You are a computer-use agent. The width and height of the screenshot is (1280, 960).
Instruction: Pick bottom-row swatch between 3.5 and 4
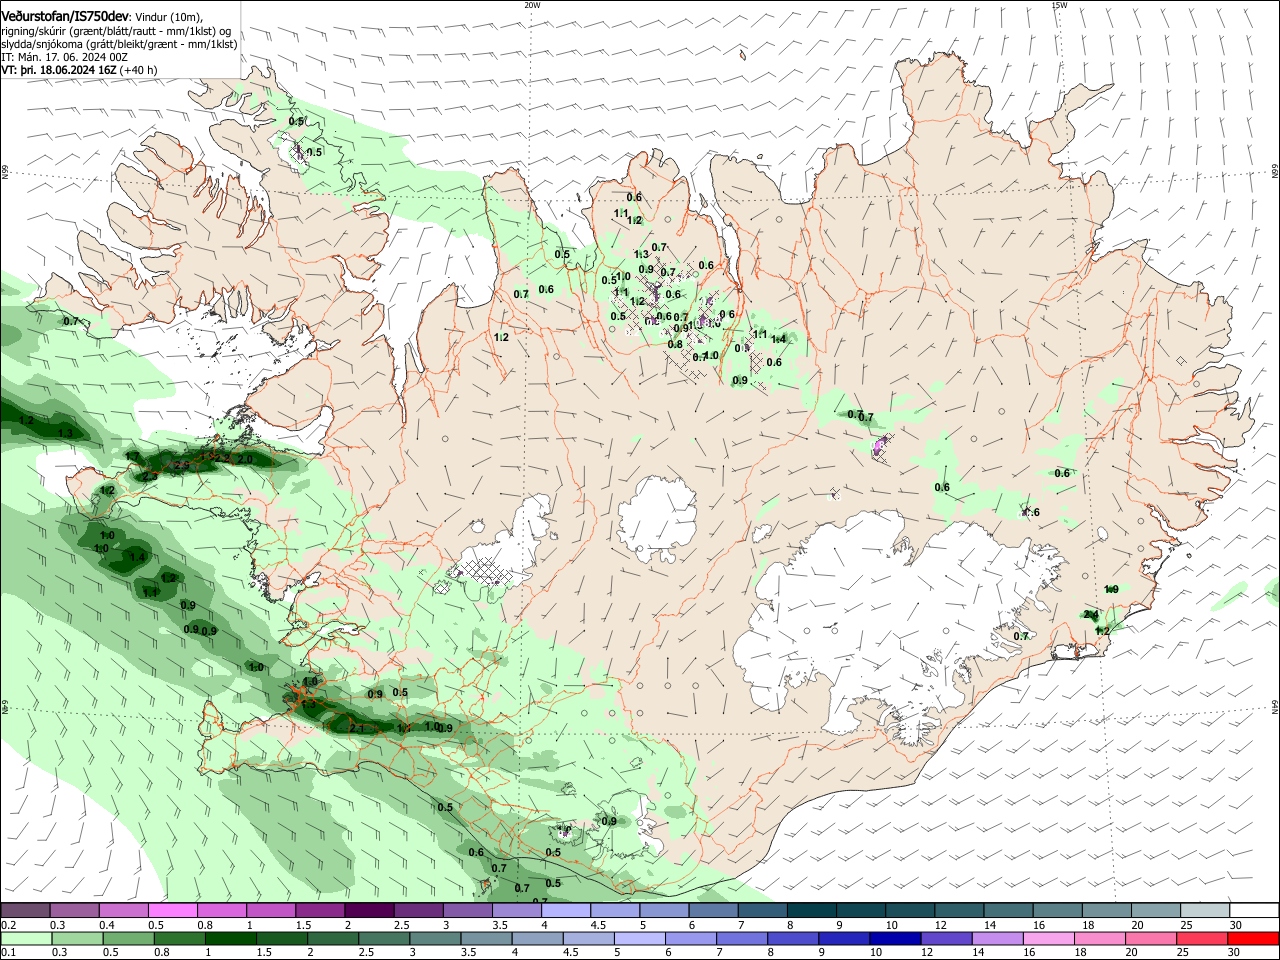[x=486, y=938]
